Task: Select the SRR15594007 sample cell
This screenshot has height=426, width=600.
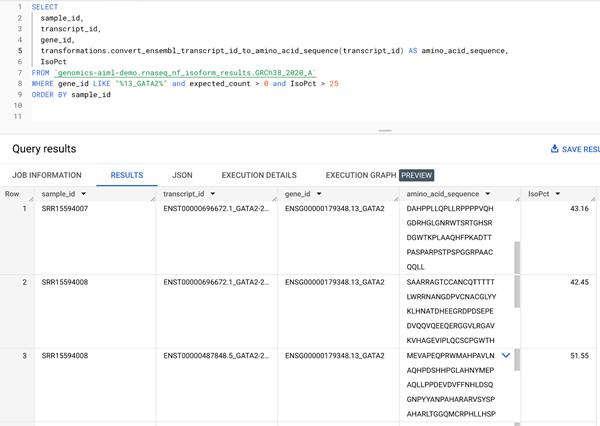Action: [65, 208]
